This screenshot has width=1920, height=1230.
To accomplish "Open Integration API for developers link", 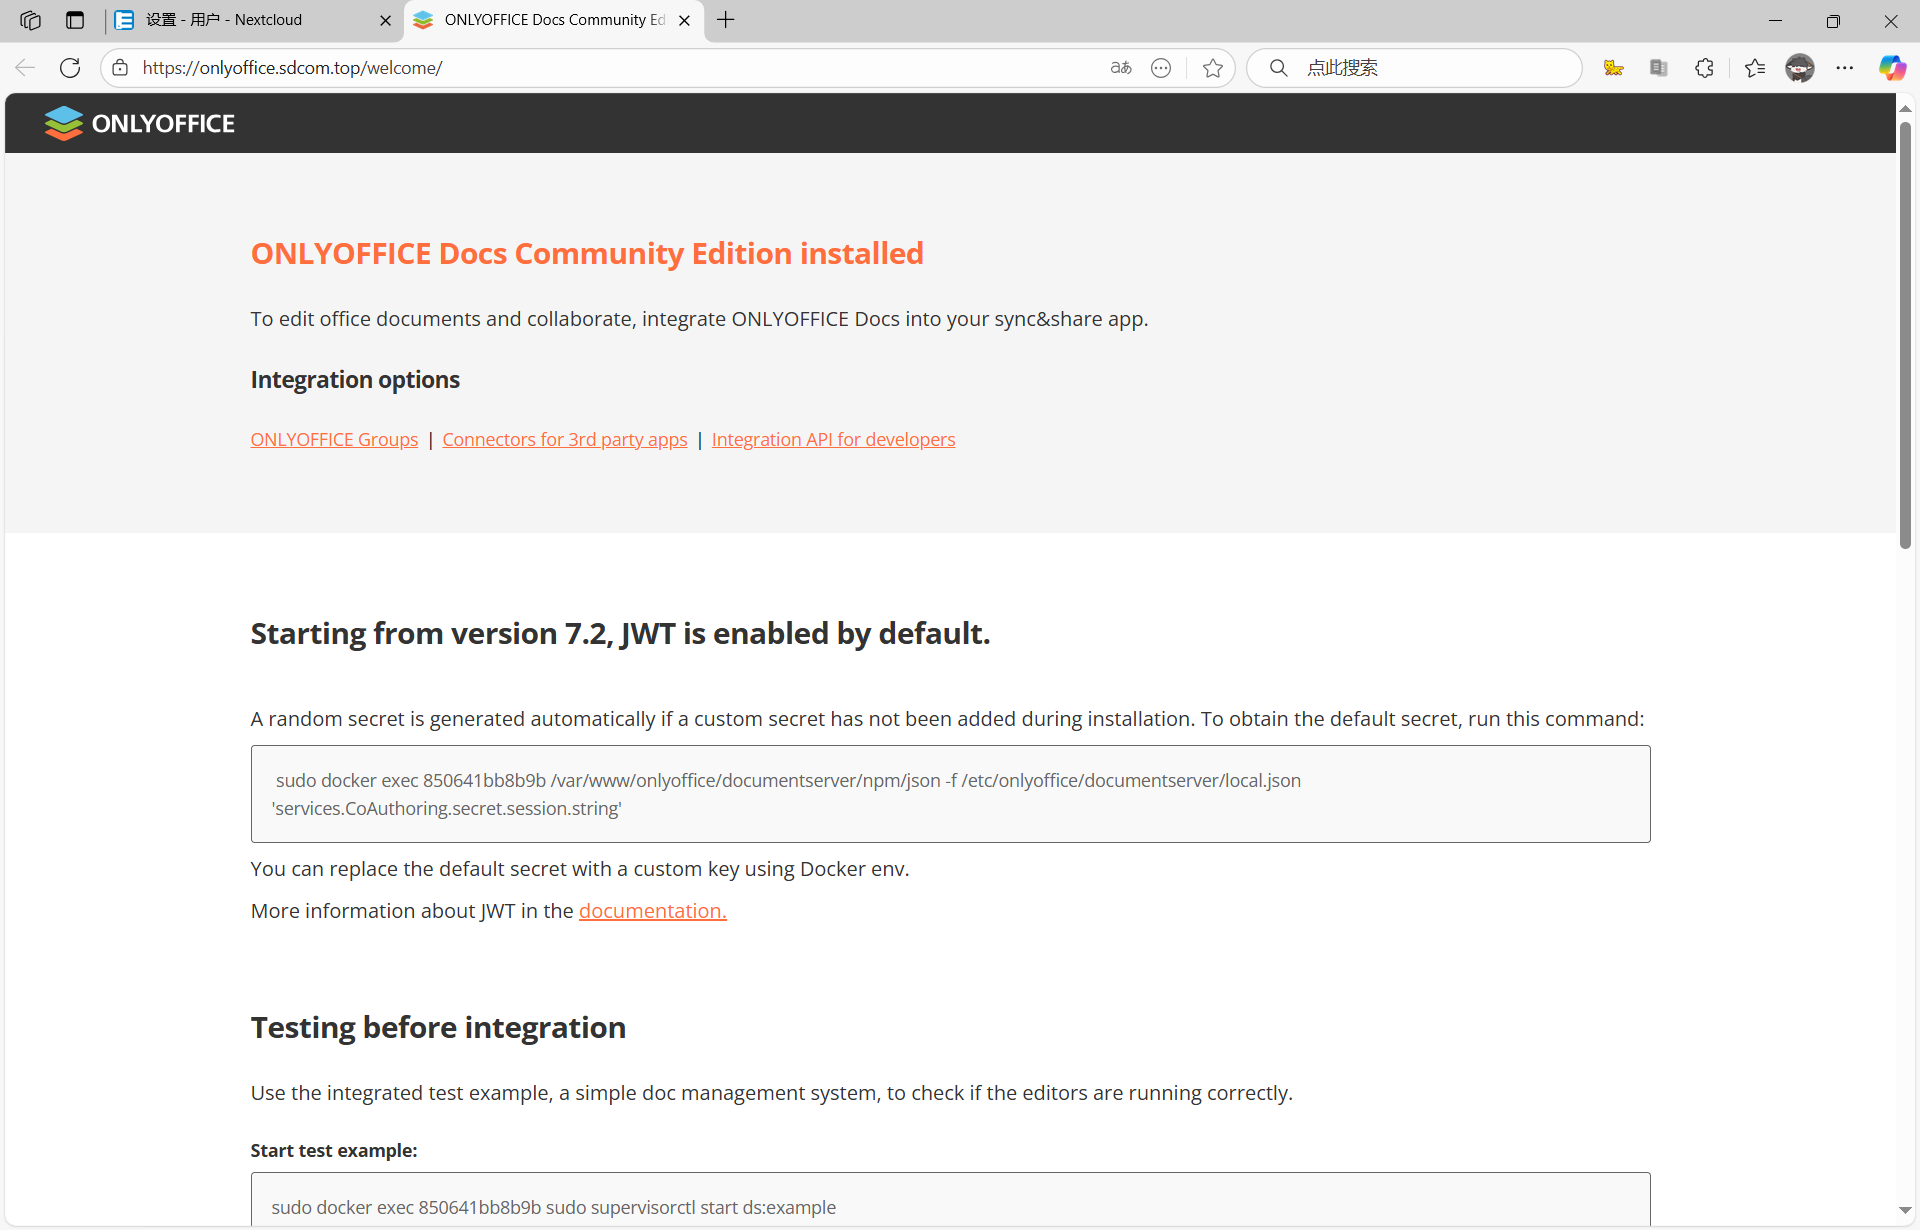I will point(833,440).
